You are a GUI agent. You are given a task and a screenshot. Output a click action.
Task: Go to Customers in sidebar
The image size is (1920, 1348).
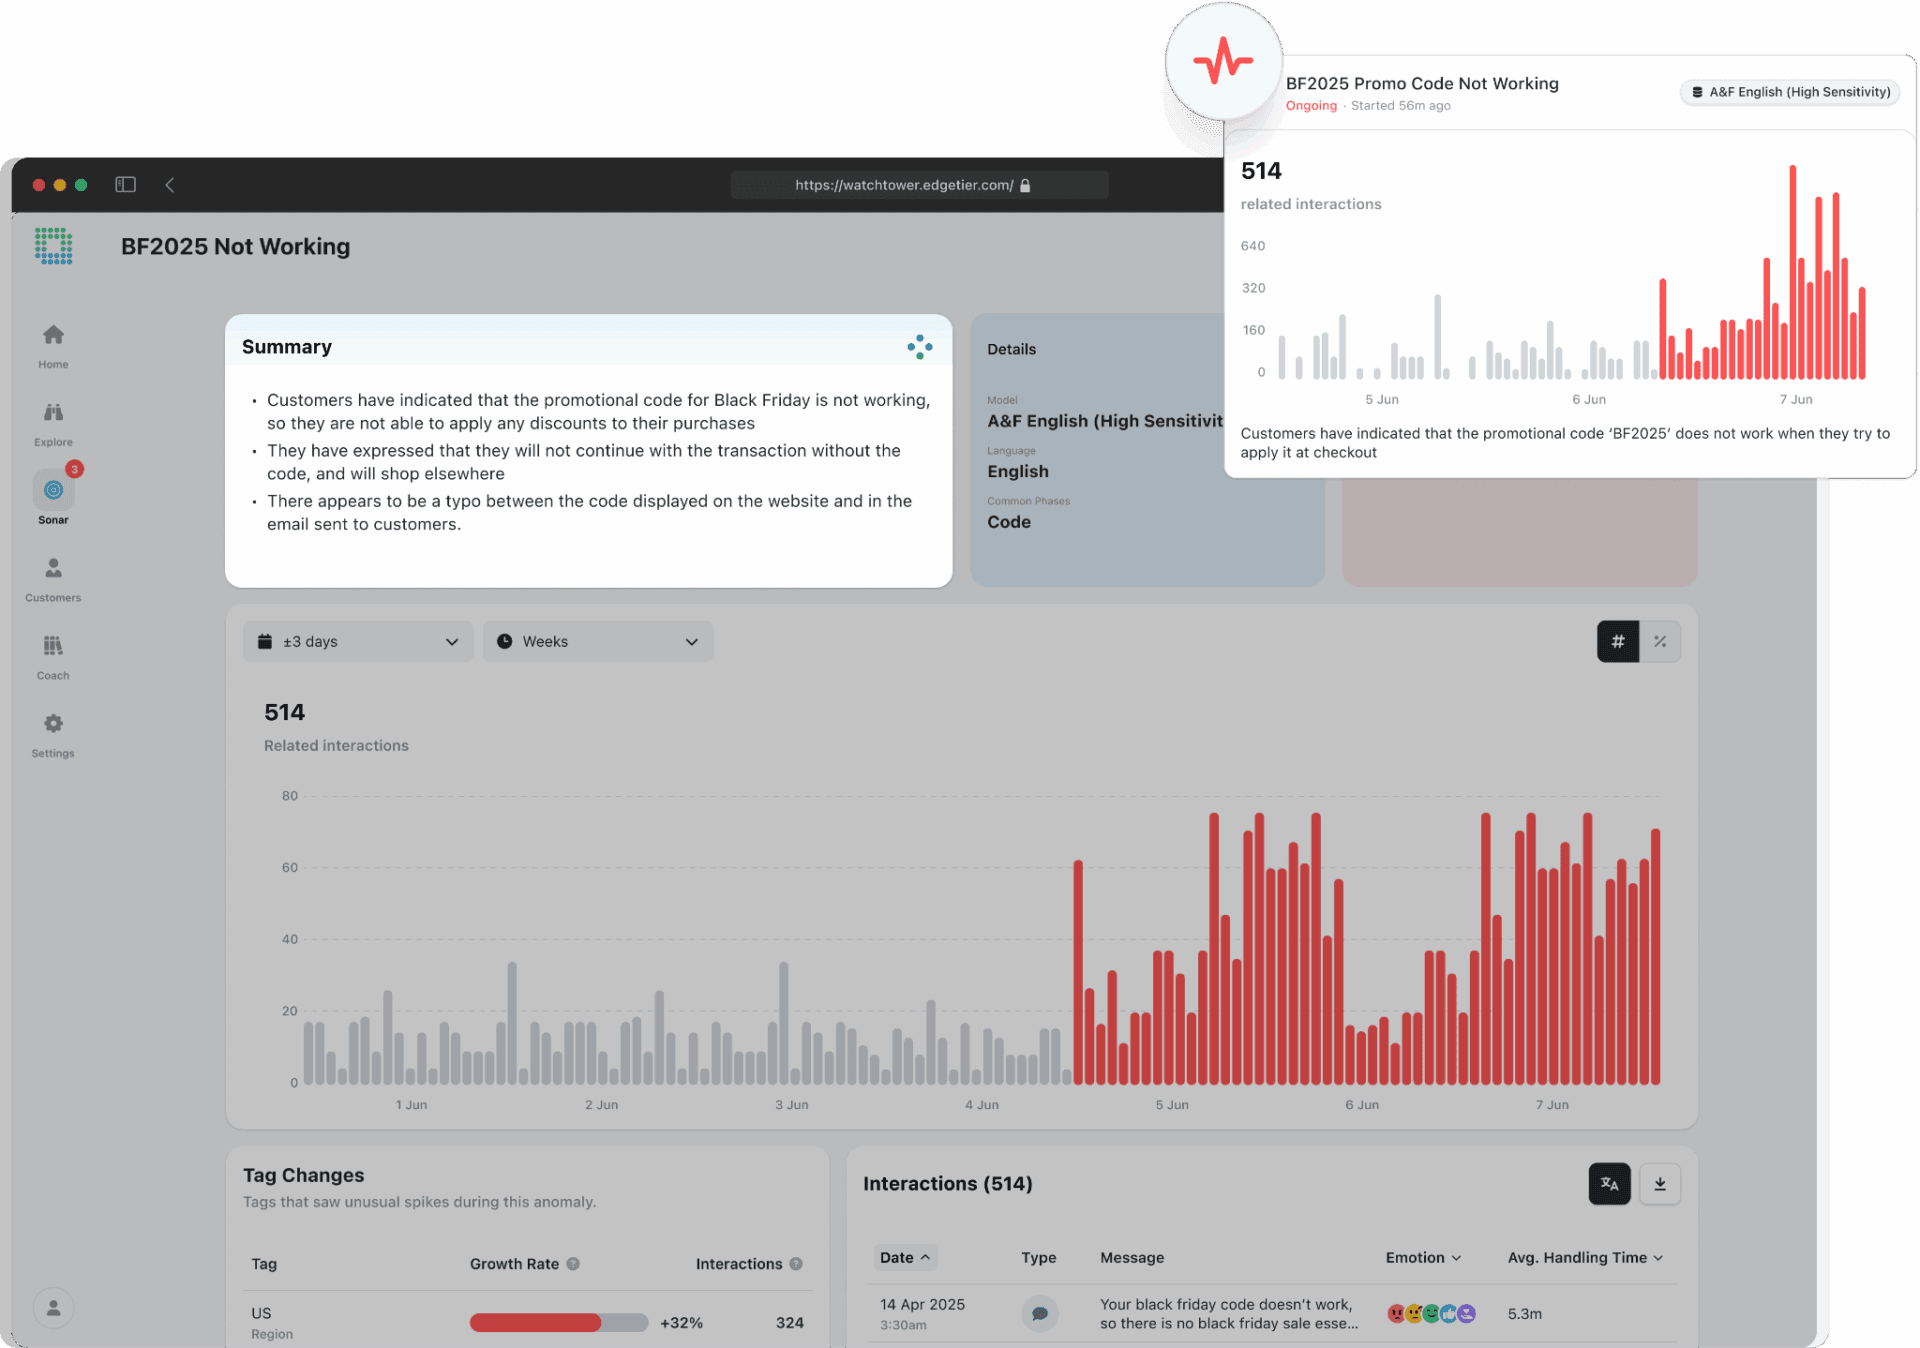[x=53, y=580]
